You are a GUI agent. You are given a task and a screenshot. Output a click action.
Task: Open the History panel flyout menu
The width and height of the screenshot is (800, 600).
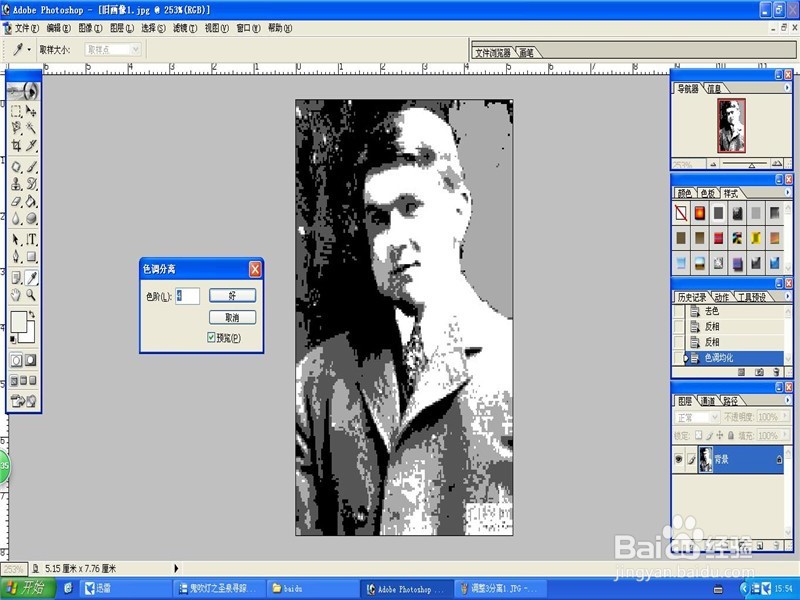pyautogui.click(x=787, y=296)
